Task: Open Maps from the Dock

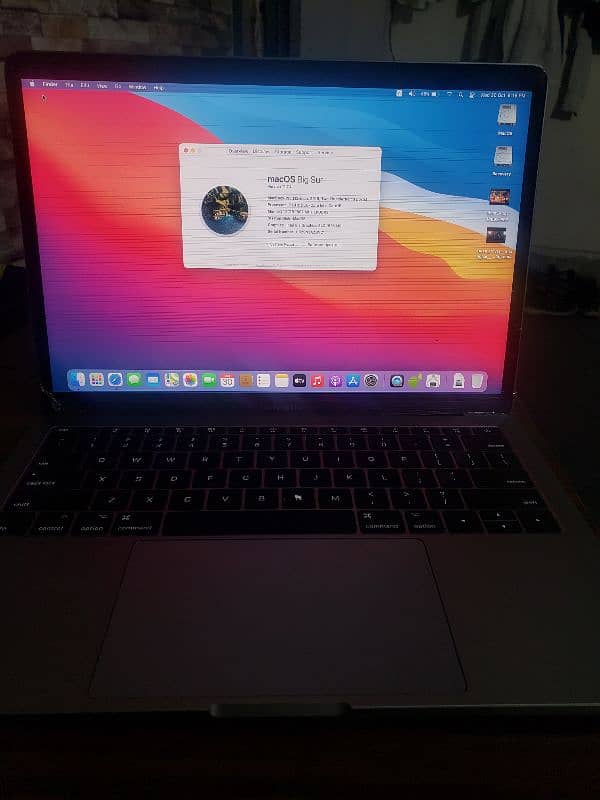Action: 171,380
